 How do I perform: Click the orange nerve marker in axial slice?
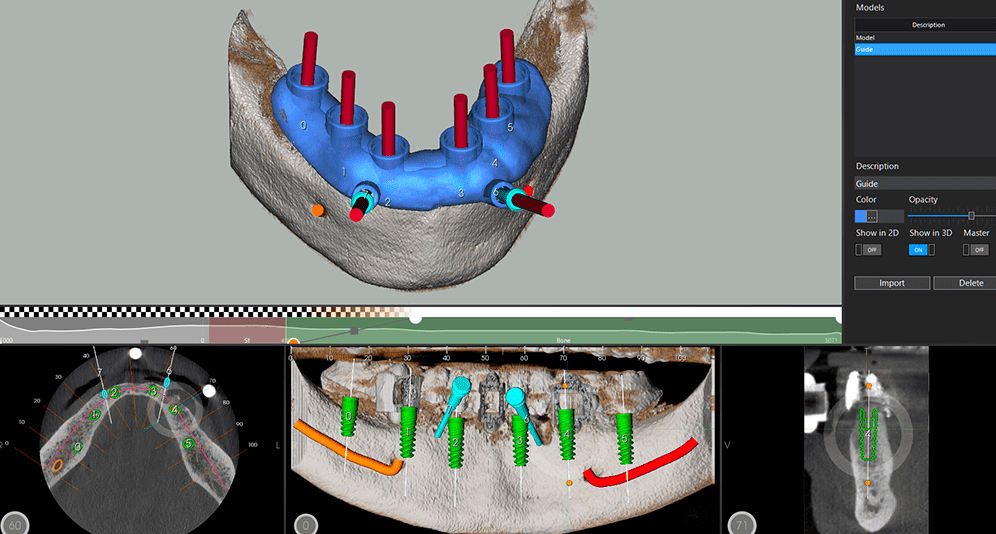coord(58,465)
